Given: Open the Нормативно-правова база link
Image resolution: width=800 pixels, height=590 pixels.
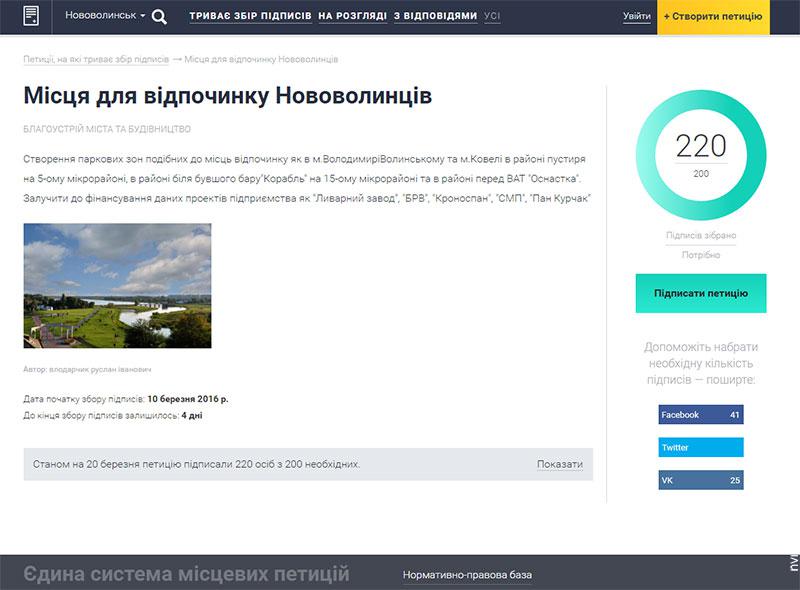Looking at the screenshot, I should click(x=467, y=575).
